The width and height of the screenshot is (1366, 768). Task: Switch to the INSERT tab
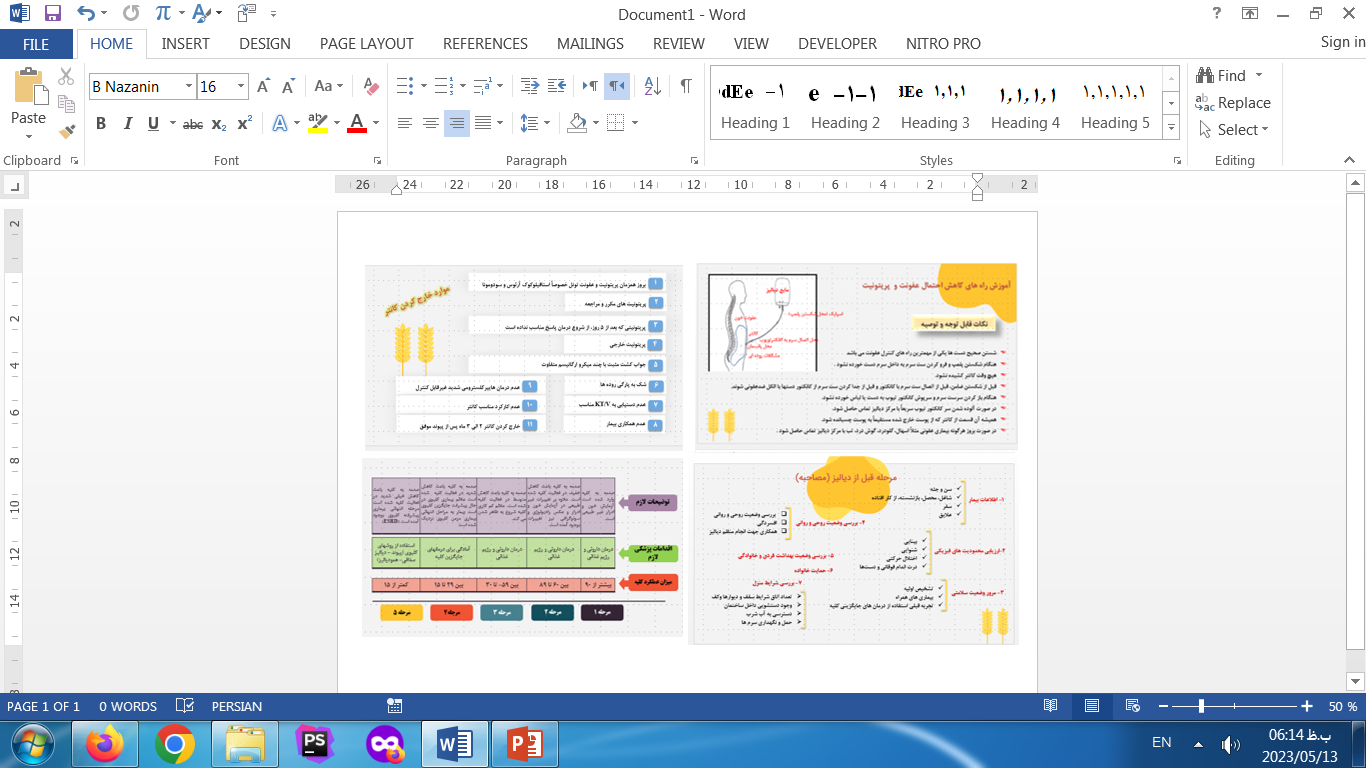coord(185,44)
